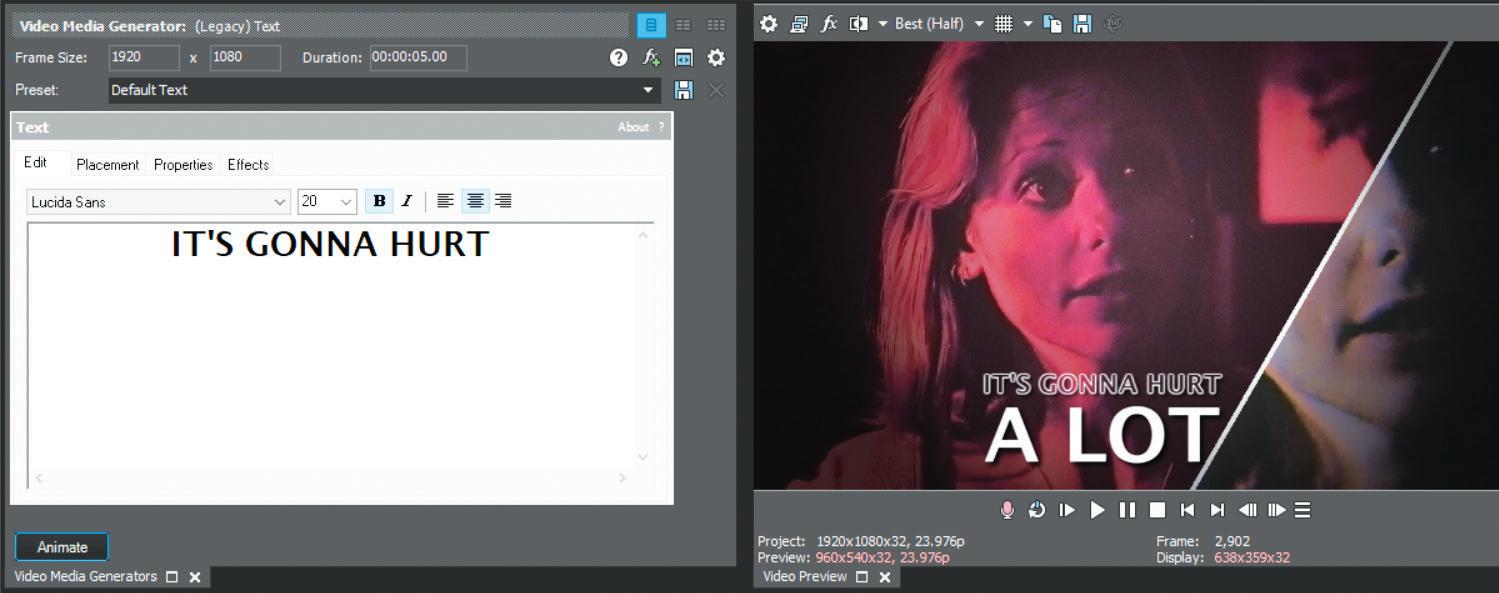1499x593 pixels.
Task: Open Split Screen View dropdown arrow
Action: 883,24
